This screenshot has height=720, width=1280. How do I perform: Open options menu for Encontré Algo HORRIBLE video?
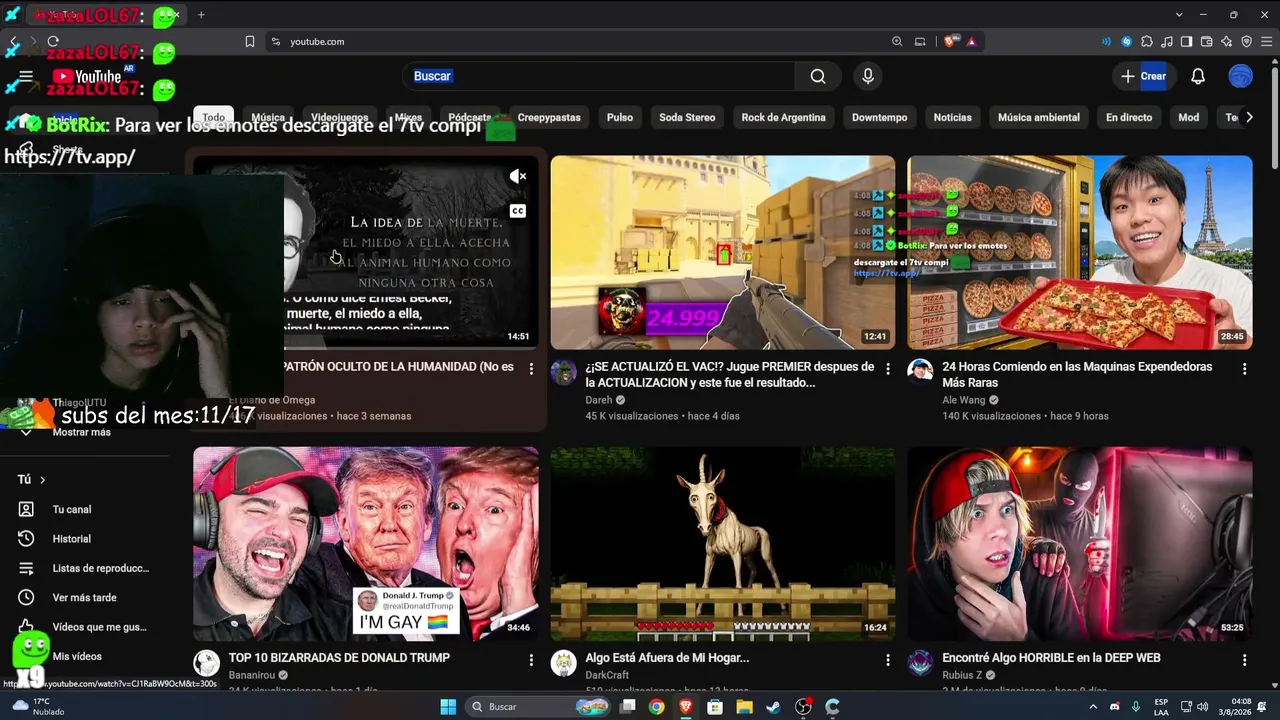[1245, 660]
